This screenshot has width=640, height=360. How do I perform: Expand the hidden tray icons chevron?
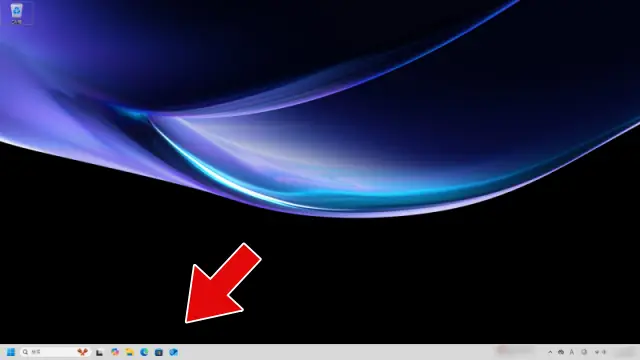point(550,352)
